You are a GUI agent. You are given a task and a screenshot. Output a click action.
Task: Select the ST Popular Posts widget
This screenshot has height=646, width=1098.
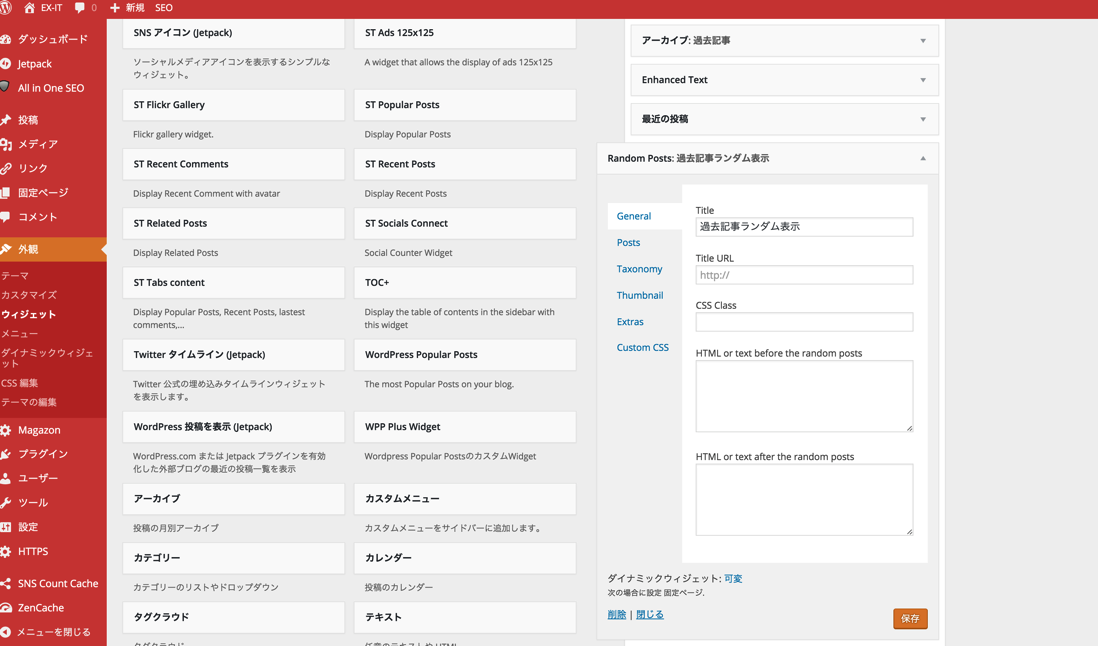click(x=465, y=105)
